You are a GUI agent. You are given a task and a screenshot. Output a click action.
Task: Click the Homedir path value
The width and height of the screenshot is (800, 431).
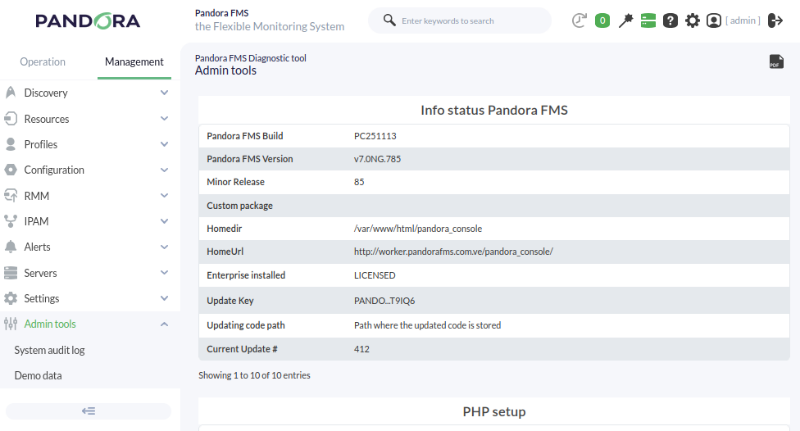(418, 229)
